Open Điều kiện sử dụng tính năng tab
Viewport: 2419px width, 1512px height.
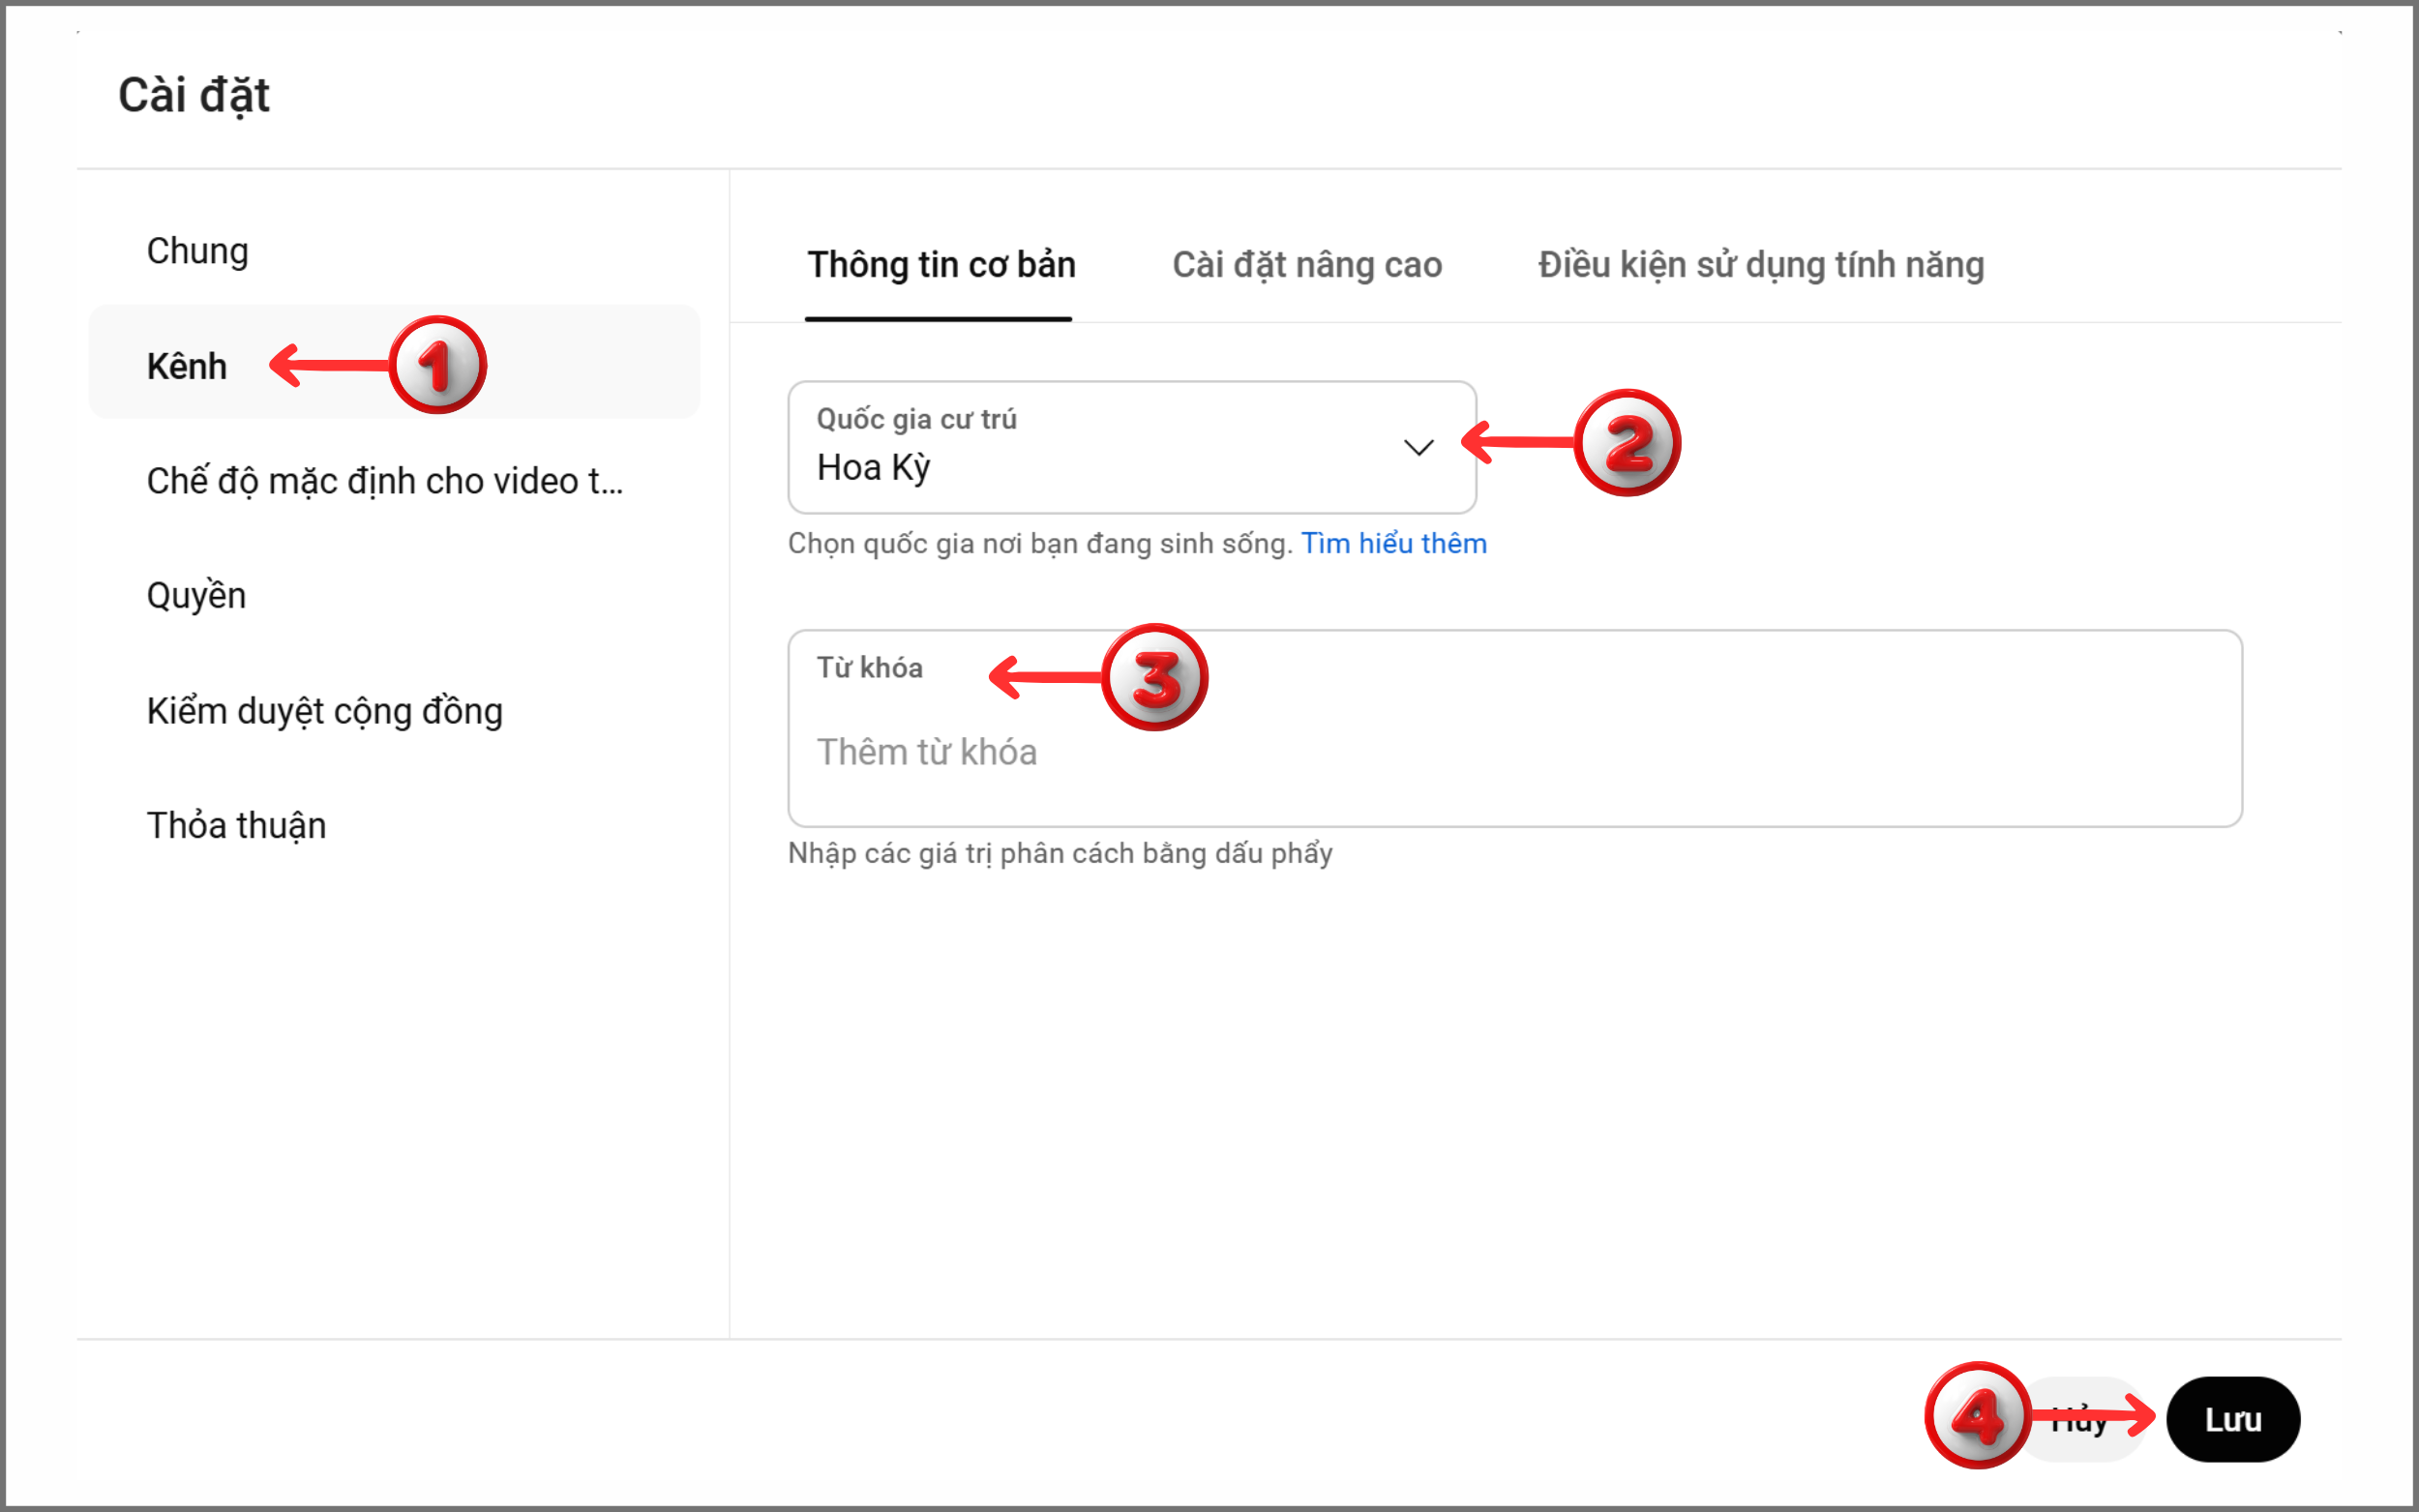pyautogui.click(x=1760, y=265)
